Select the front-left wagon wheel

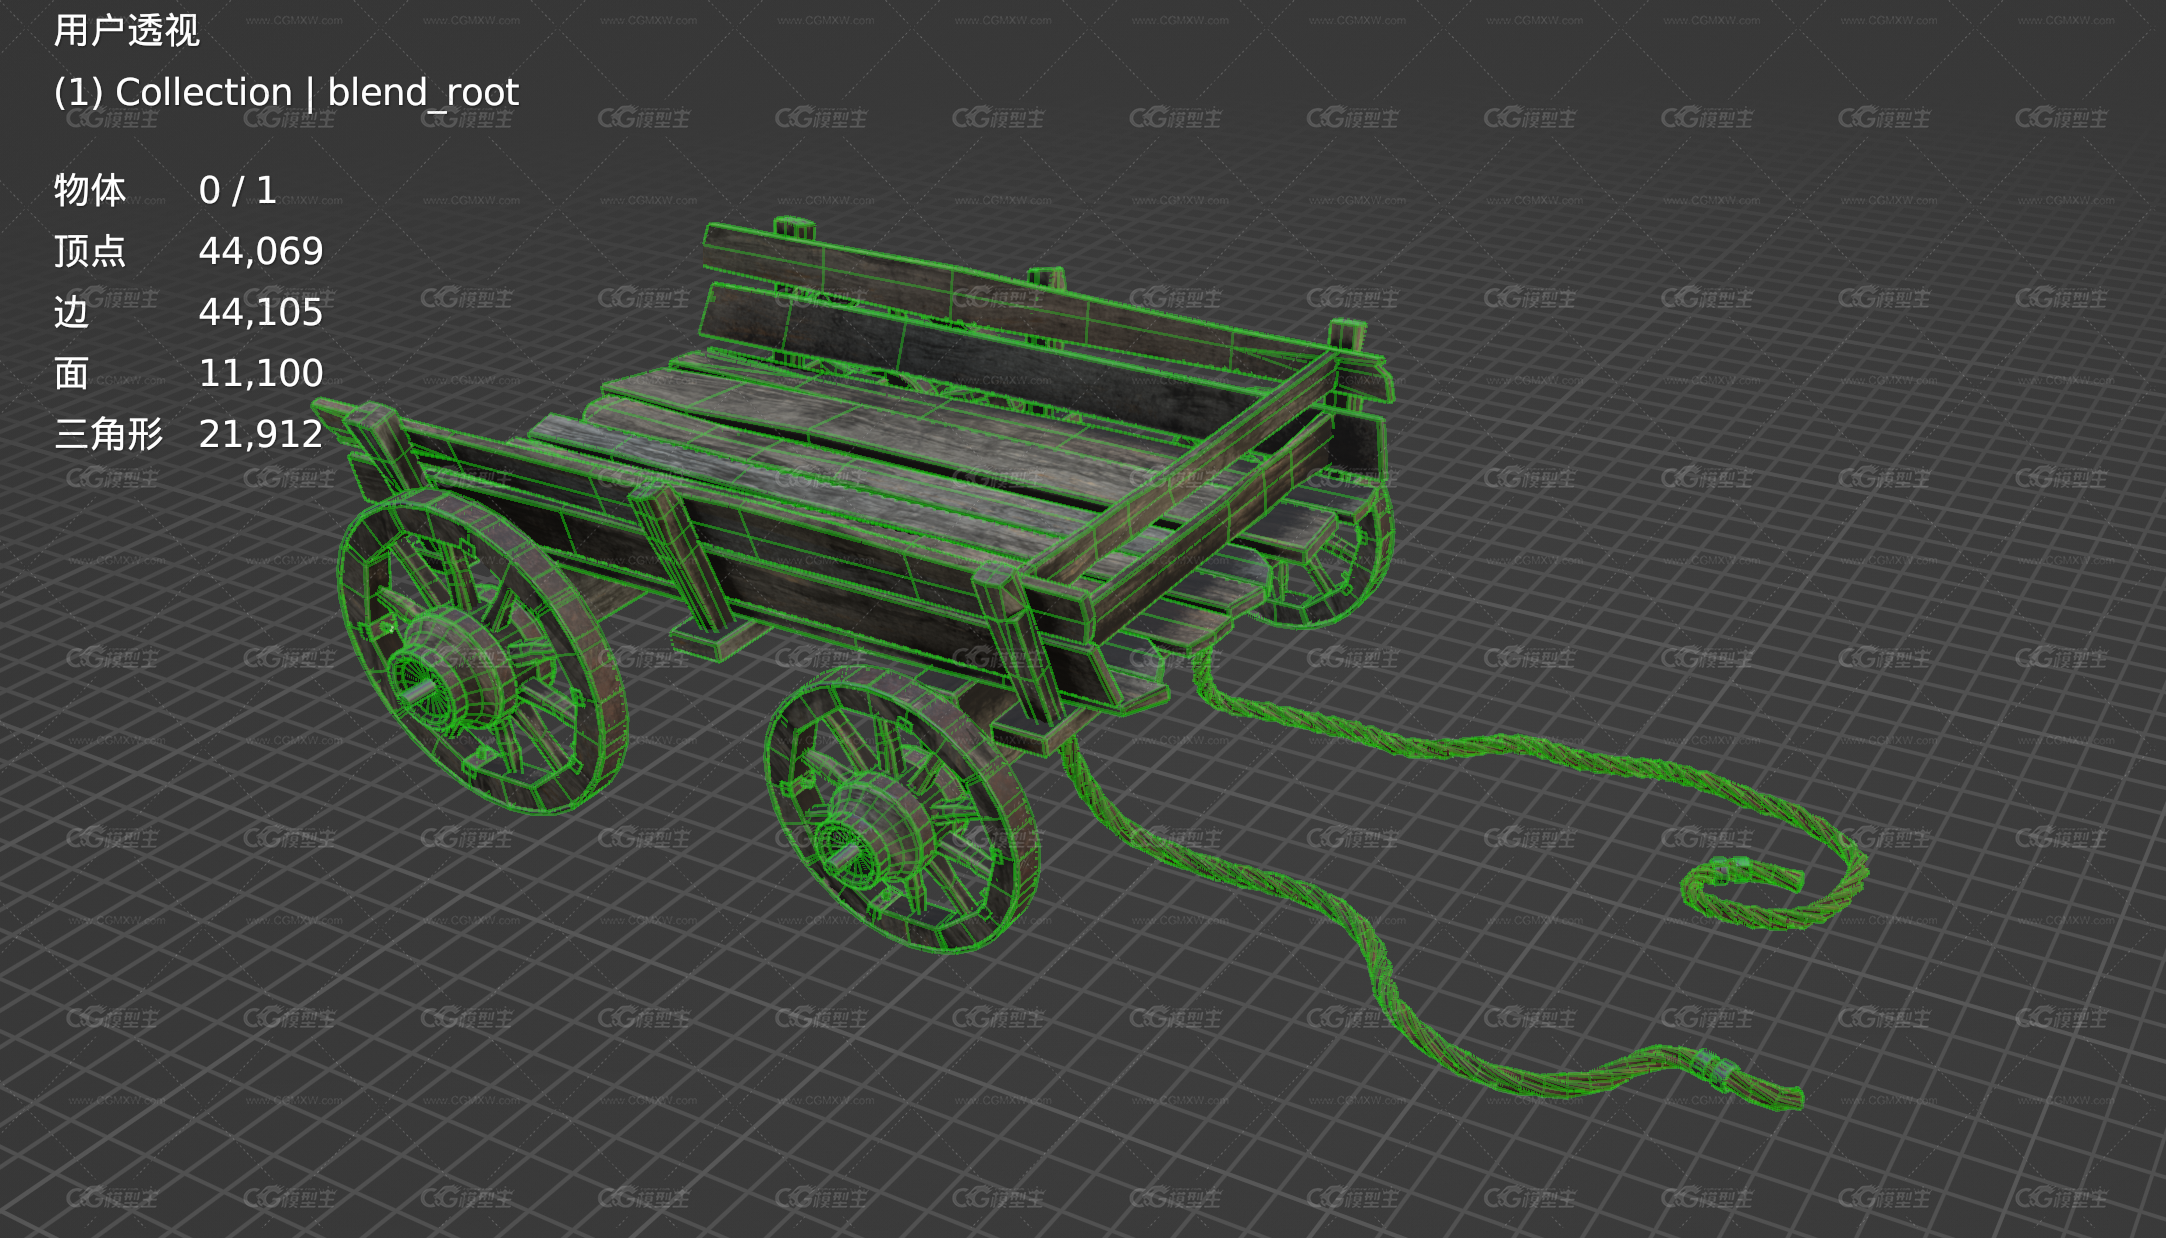tap(481, 650)
